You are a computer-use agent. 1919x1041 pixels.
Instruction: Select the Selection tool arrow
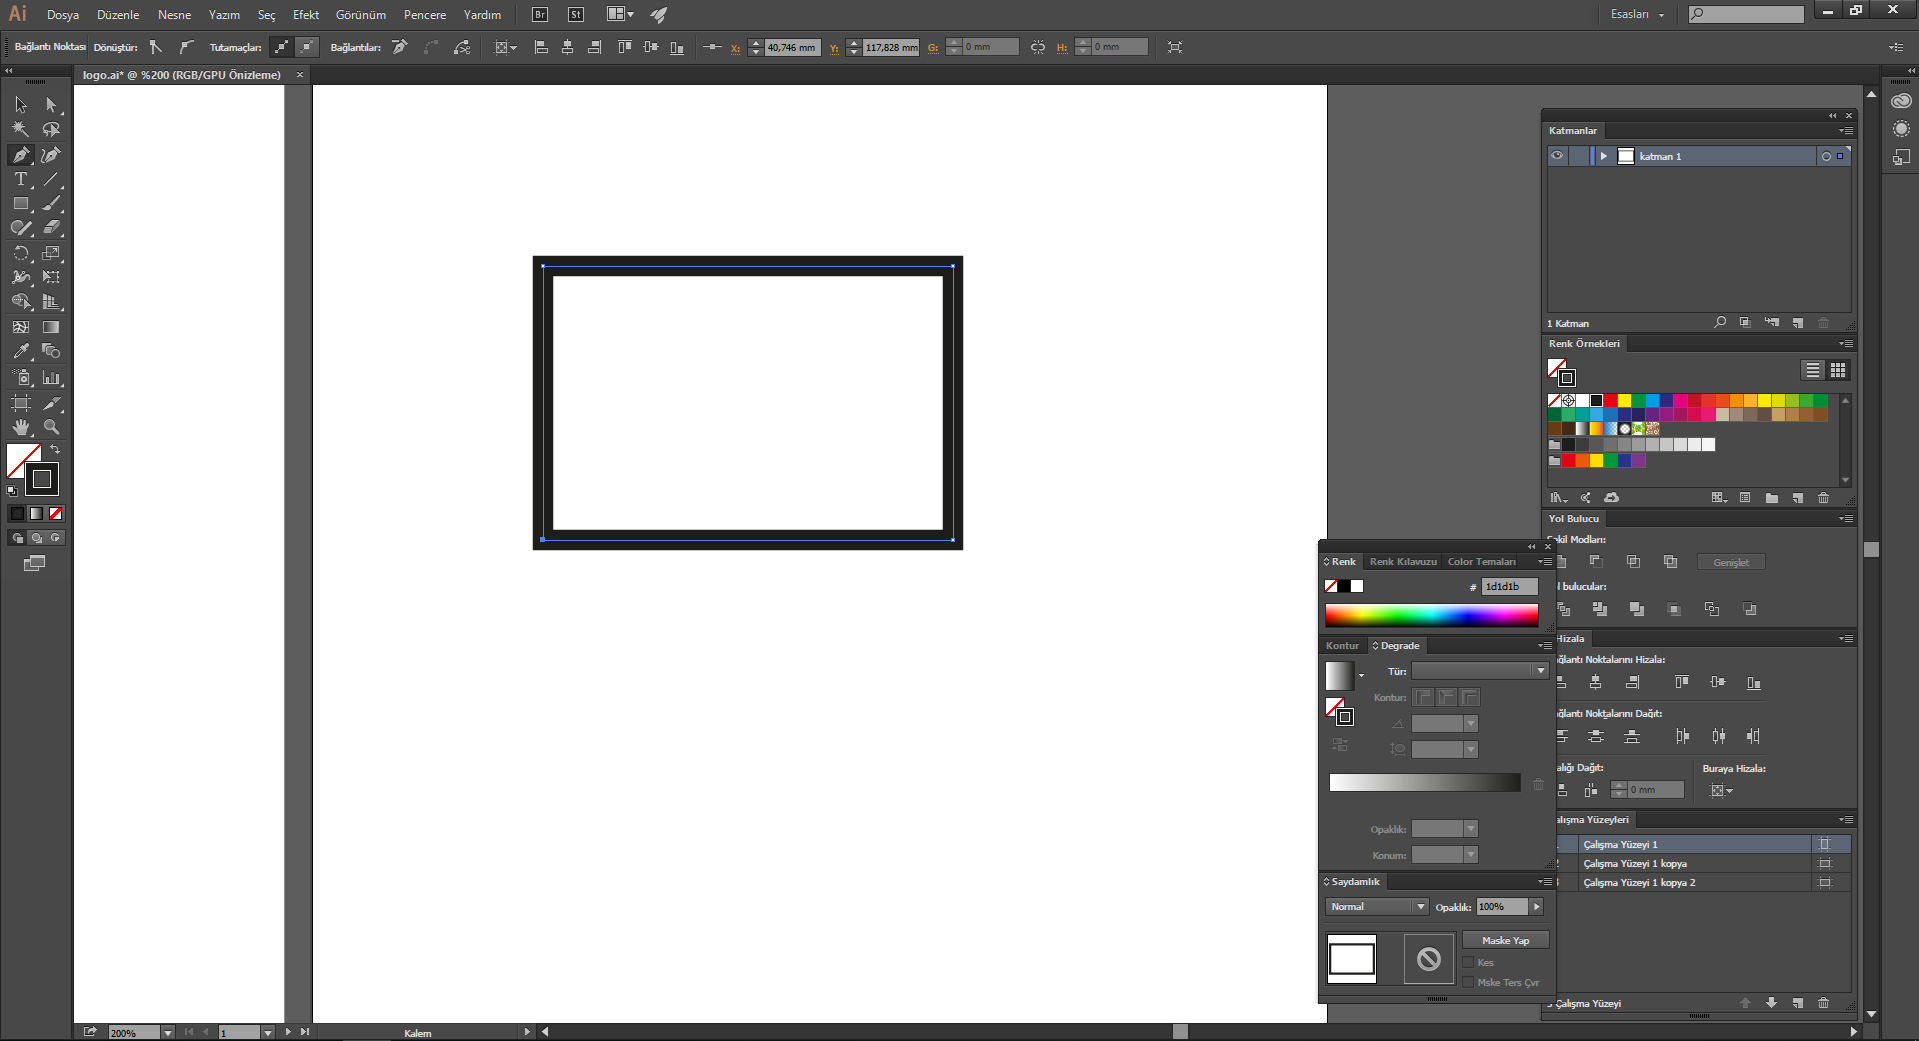coord(21,105)
